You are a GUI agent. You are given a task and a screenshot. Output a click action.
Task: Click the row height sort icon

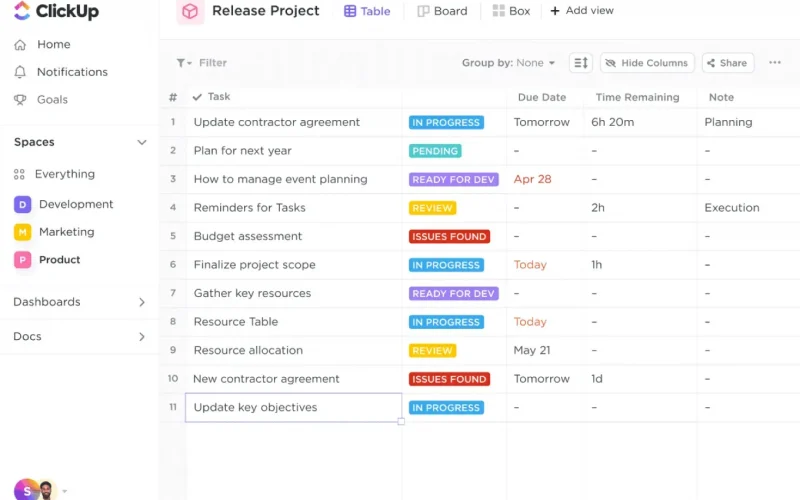[581, 63]
